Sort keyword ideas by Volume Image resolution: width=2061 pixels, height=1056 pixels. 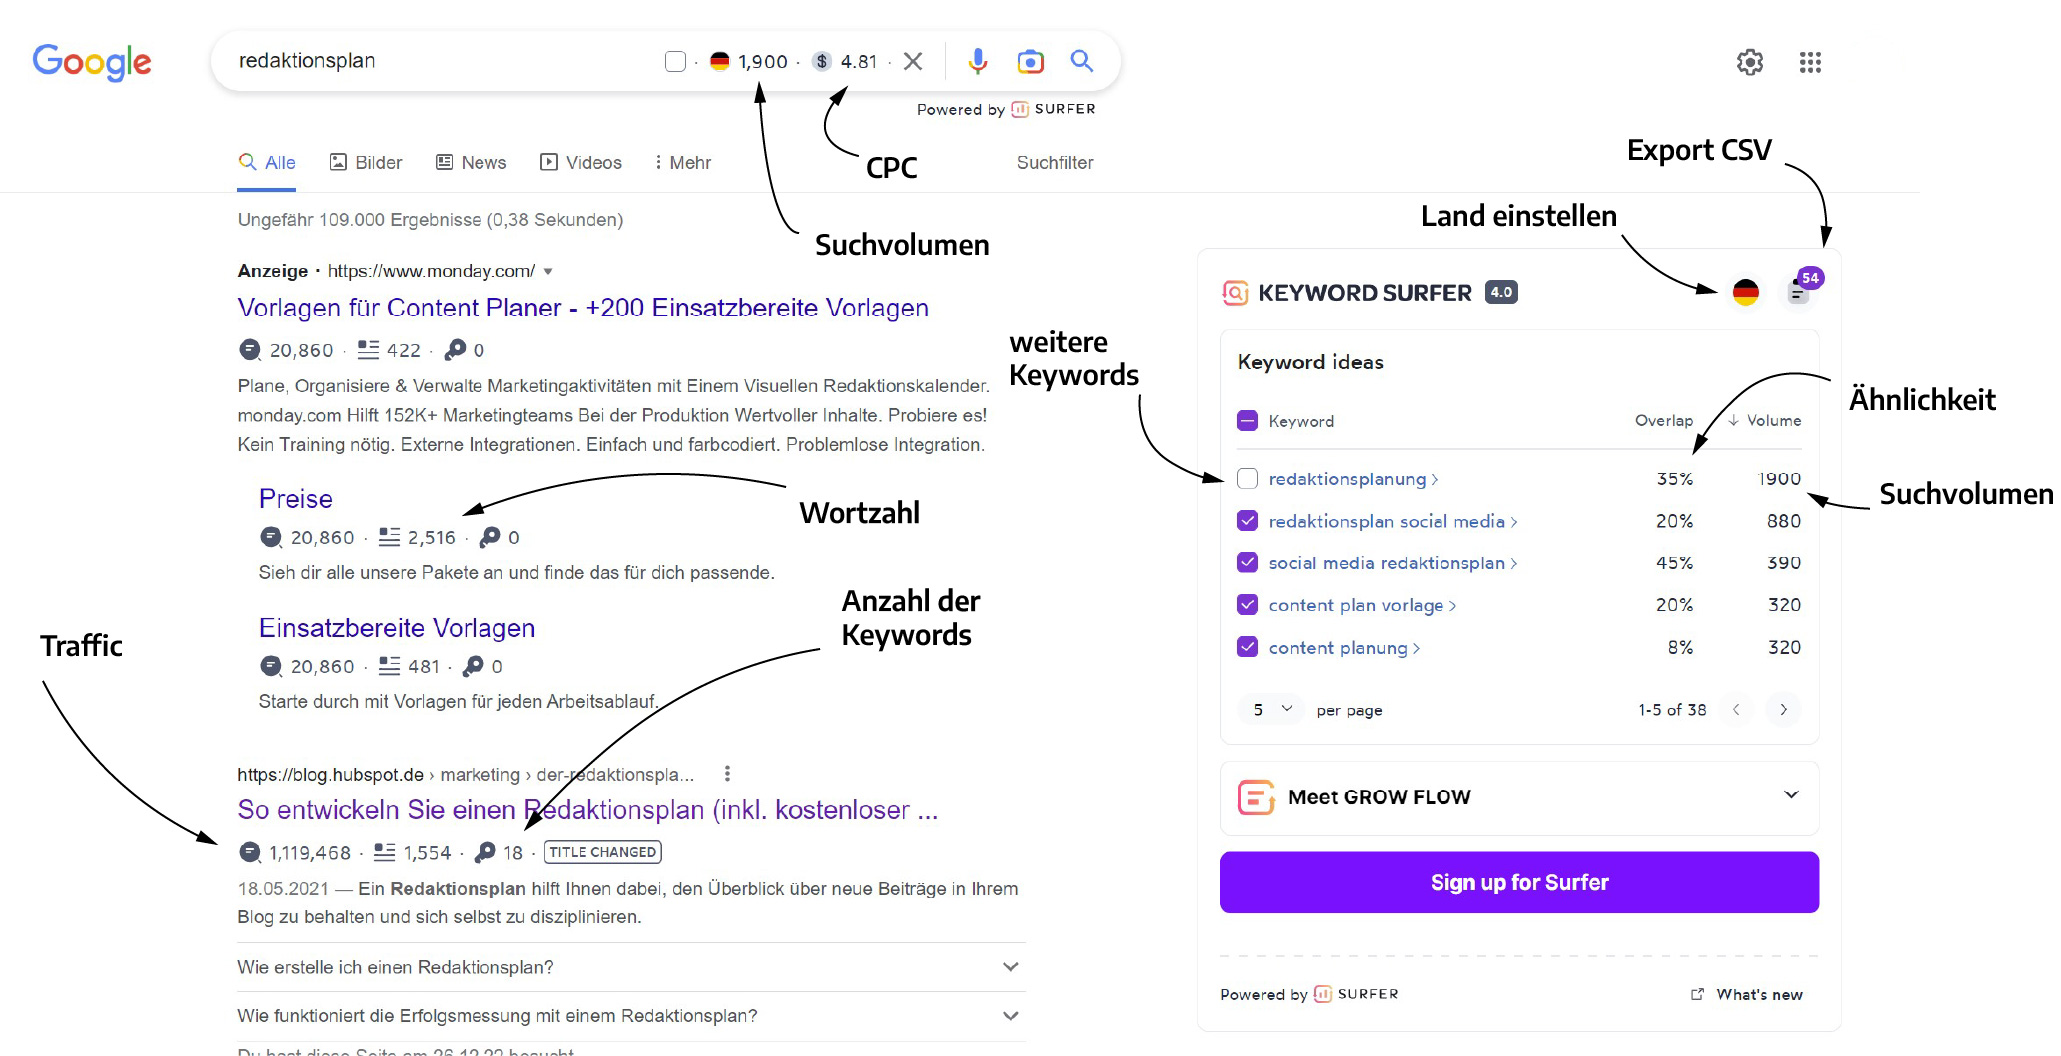(x=1765, y=420)
